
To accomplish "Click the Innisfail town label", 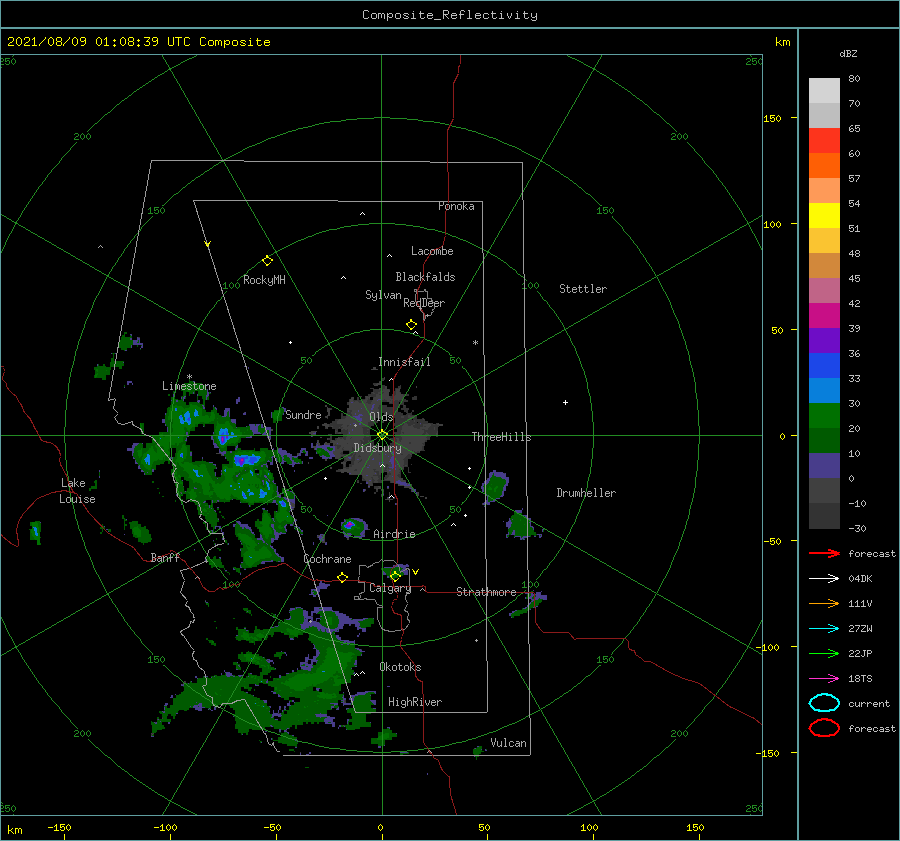I will [404, 362].
